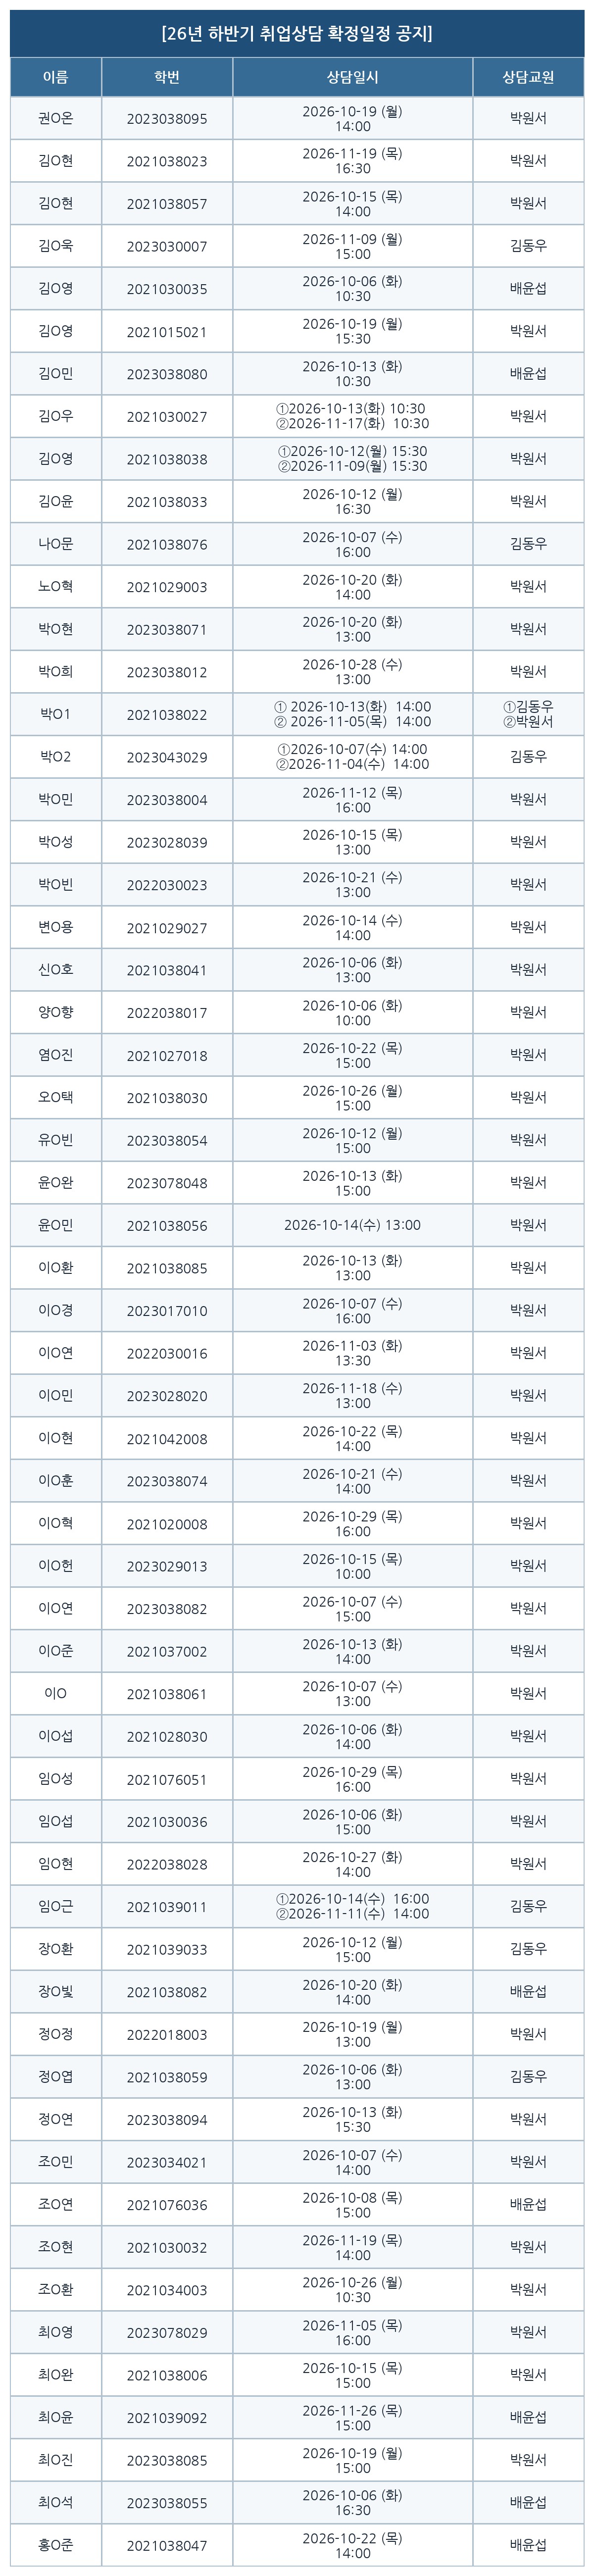This screenshot has height=2576, width=594.
Task: Select the name cell 임O근
Action: (x=56, y=1906)
